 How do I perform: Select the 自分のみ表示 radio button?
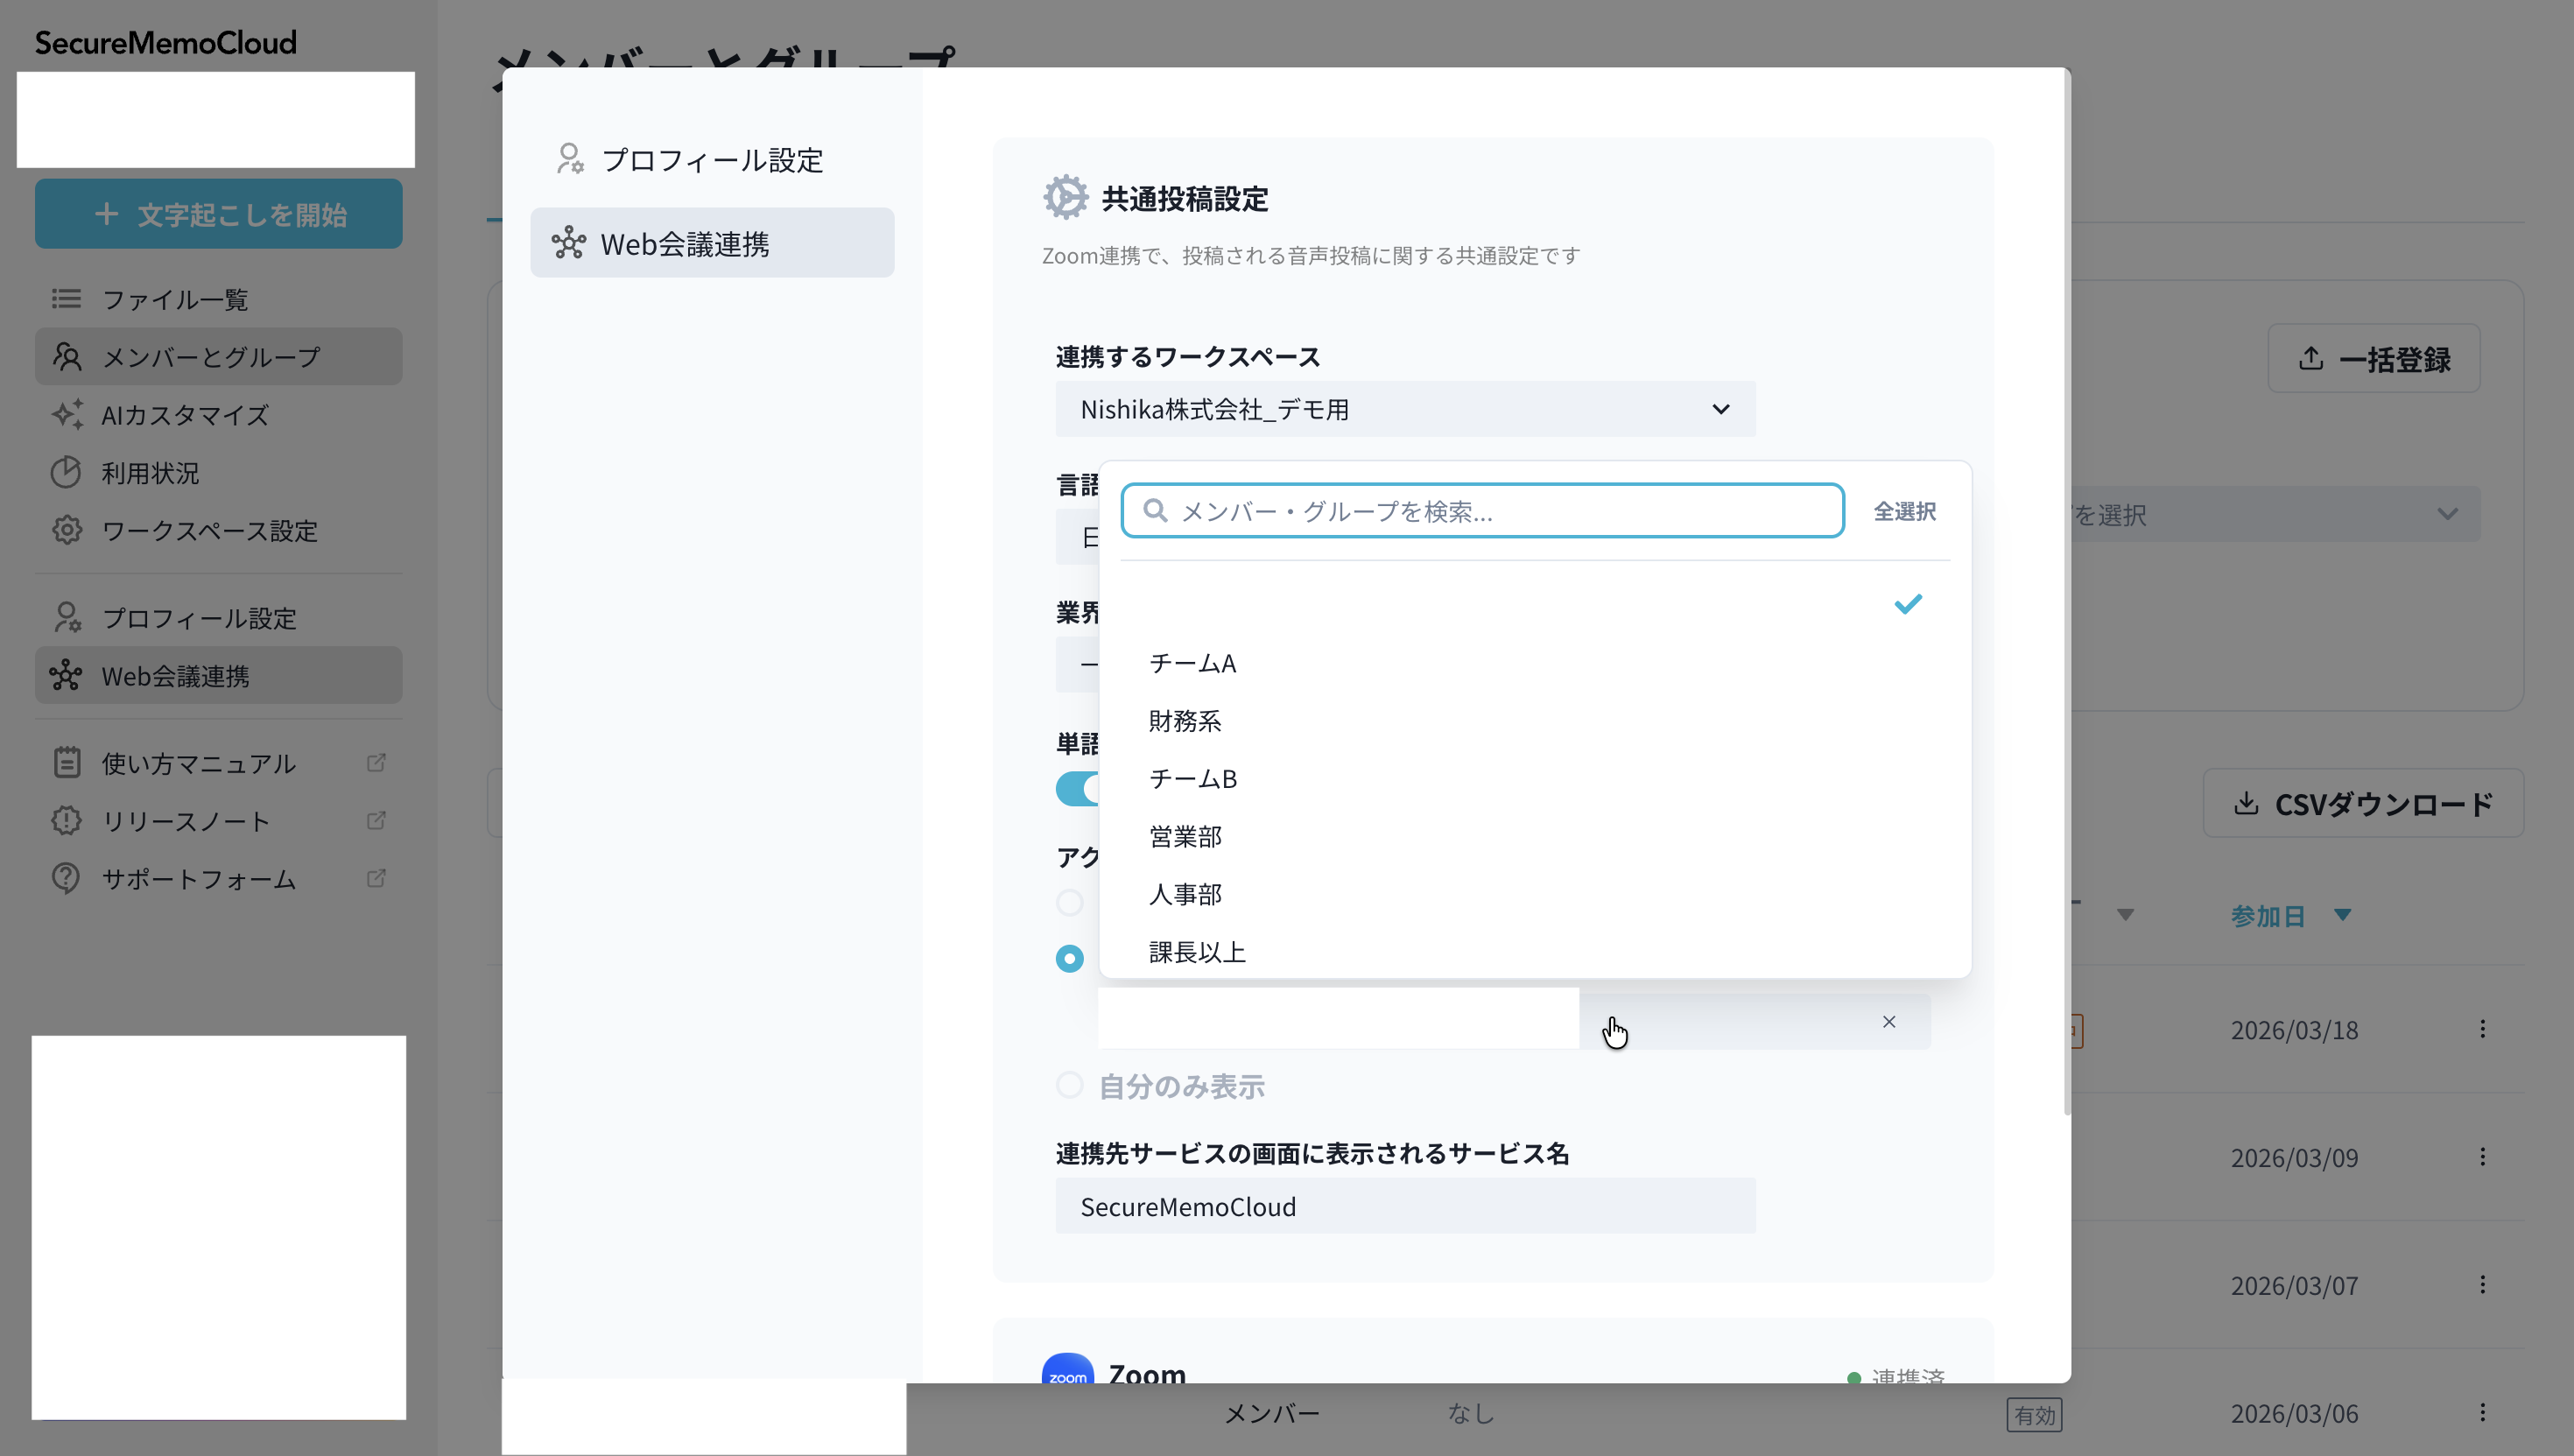click(1070, 1085)
